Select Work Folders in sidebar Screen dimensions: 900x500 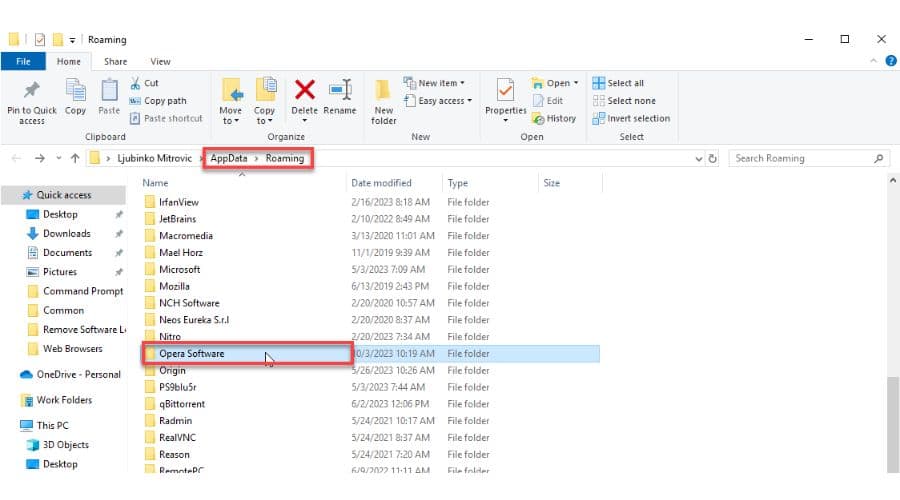pyautogui.click(x=64, y=400)
